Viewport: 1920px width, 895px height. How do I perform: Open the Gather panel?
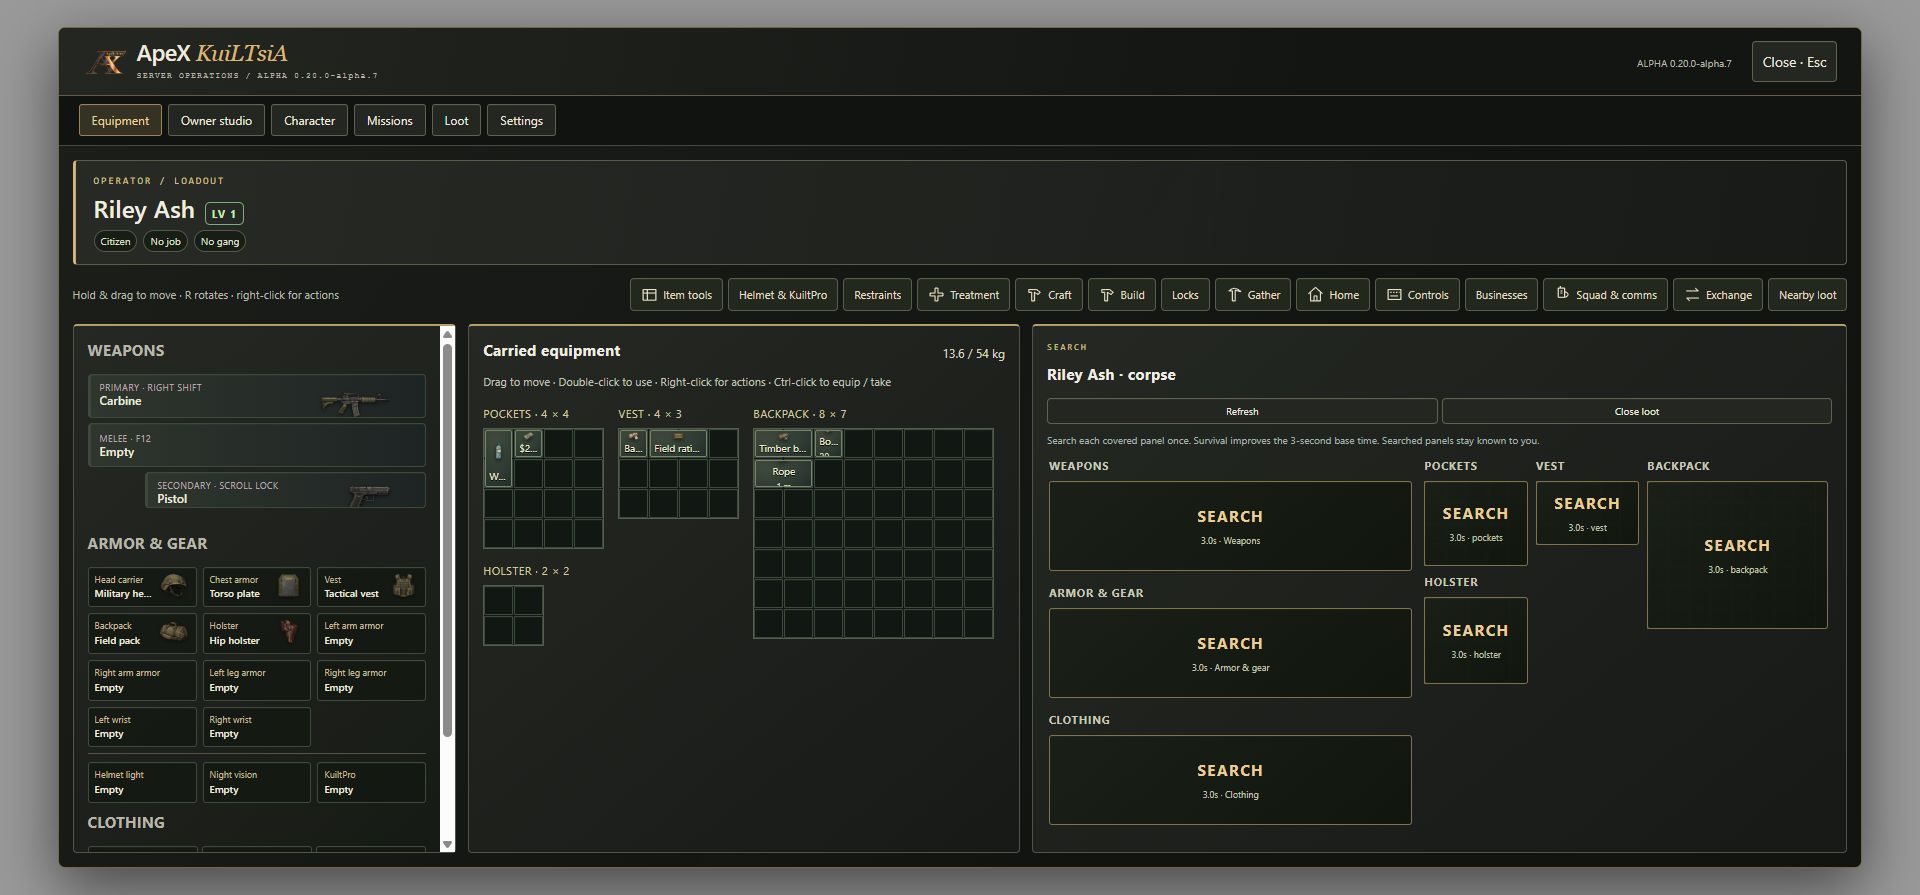pyautogui.click(x=1253, y=295)
